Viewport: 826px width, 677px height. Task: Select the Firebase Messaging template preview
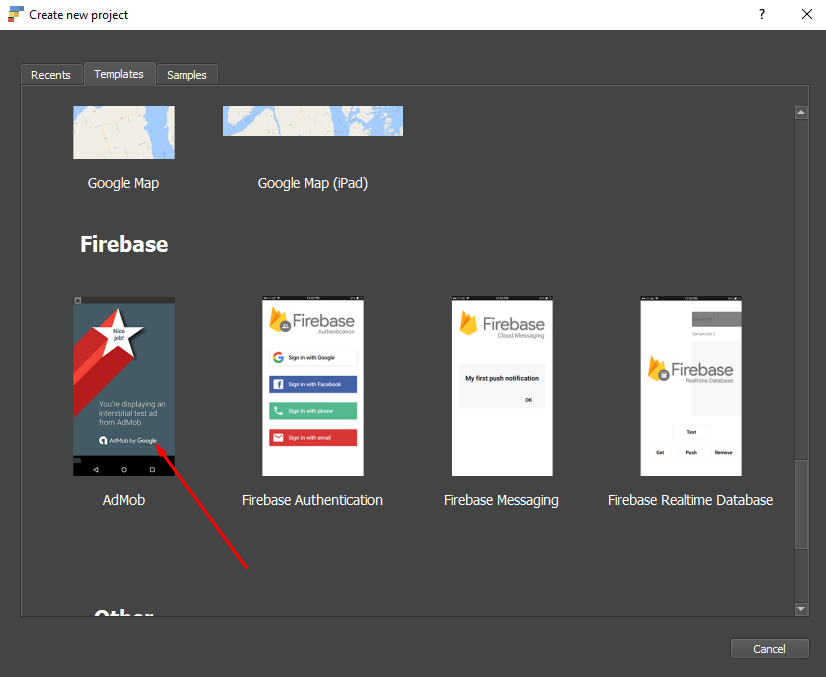coord(502,386)
